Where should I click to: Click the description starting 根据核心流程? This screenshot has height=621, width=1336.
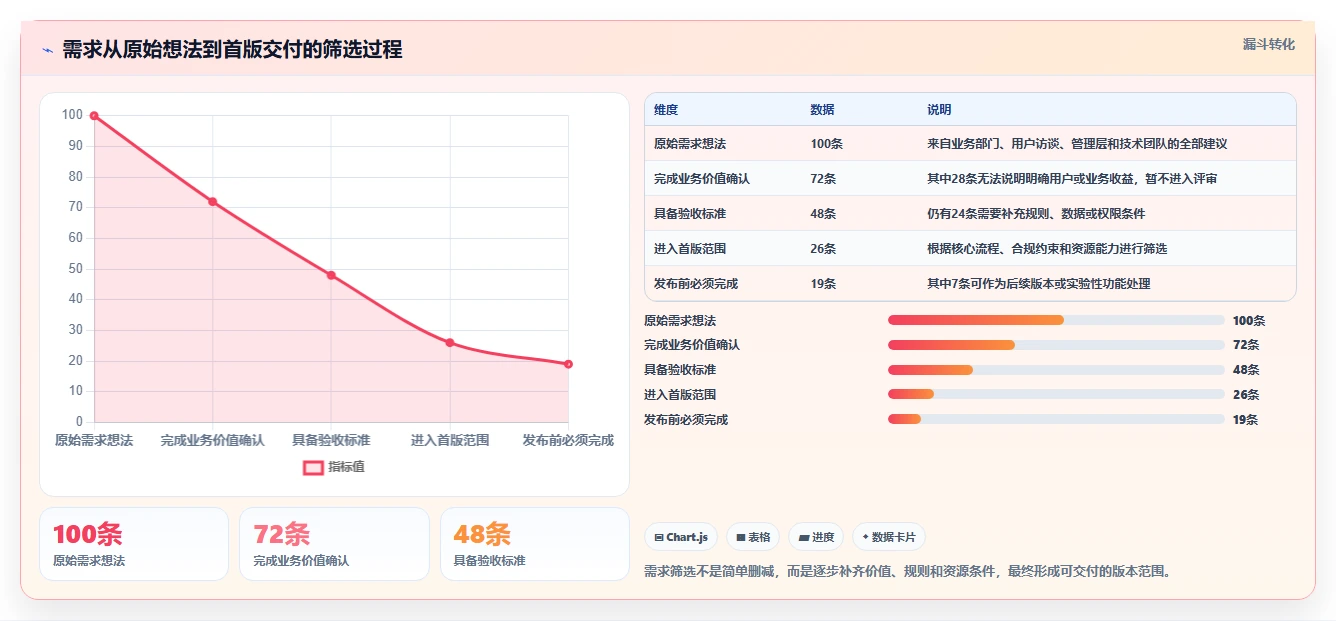pyautogui.click(x=1047, y=249)
